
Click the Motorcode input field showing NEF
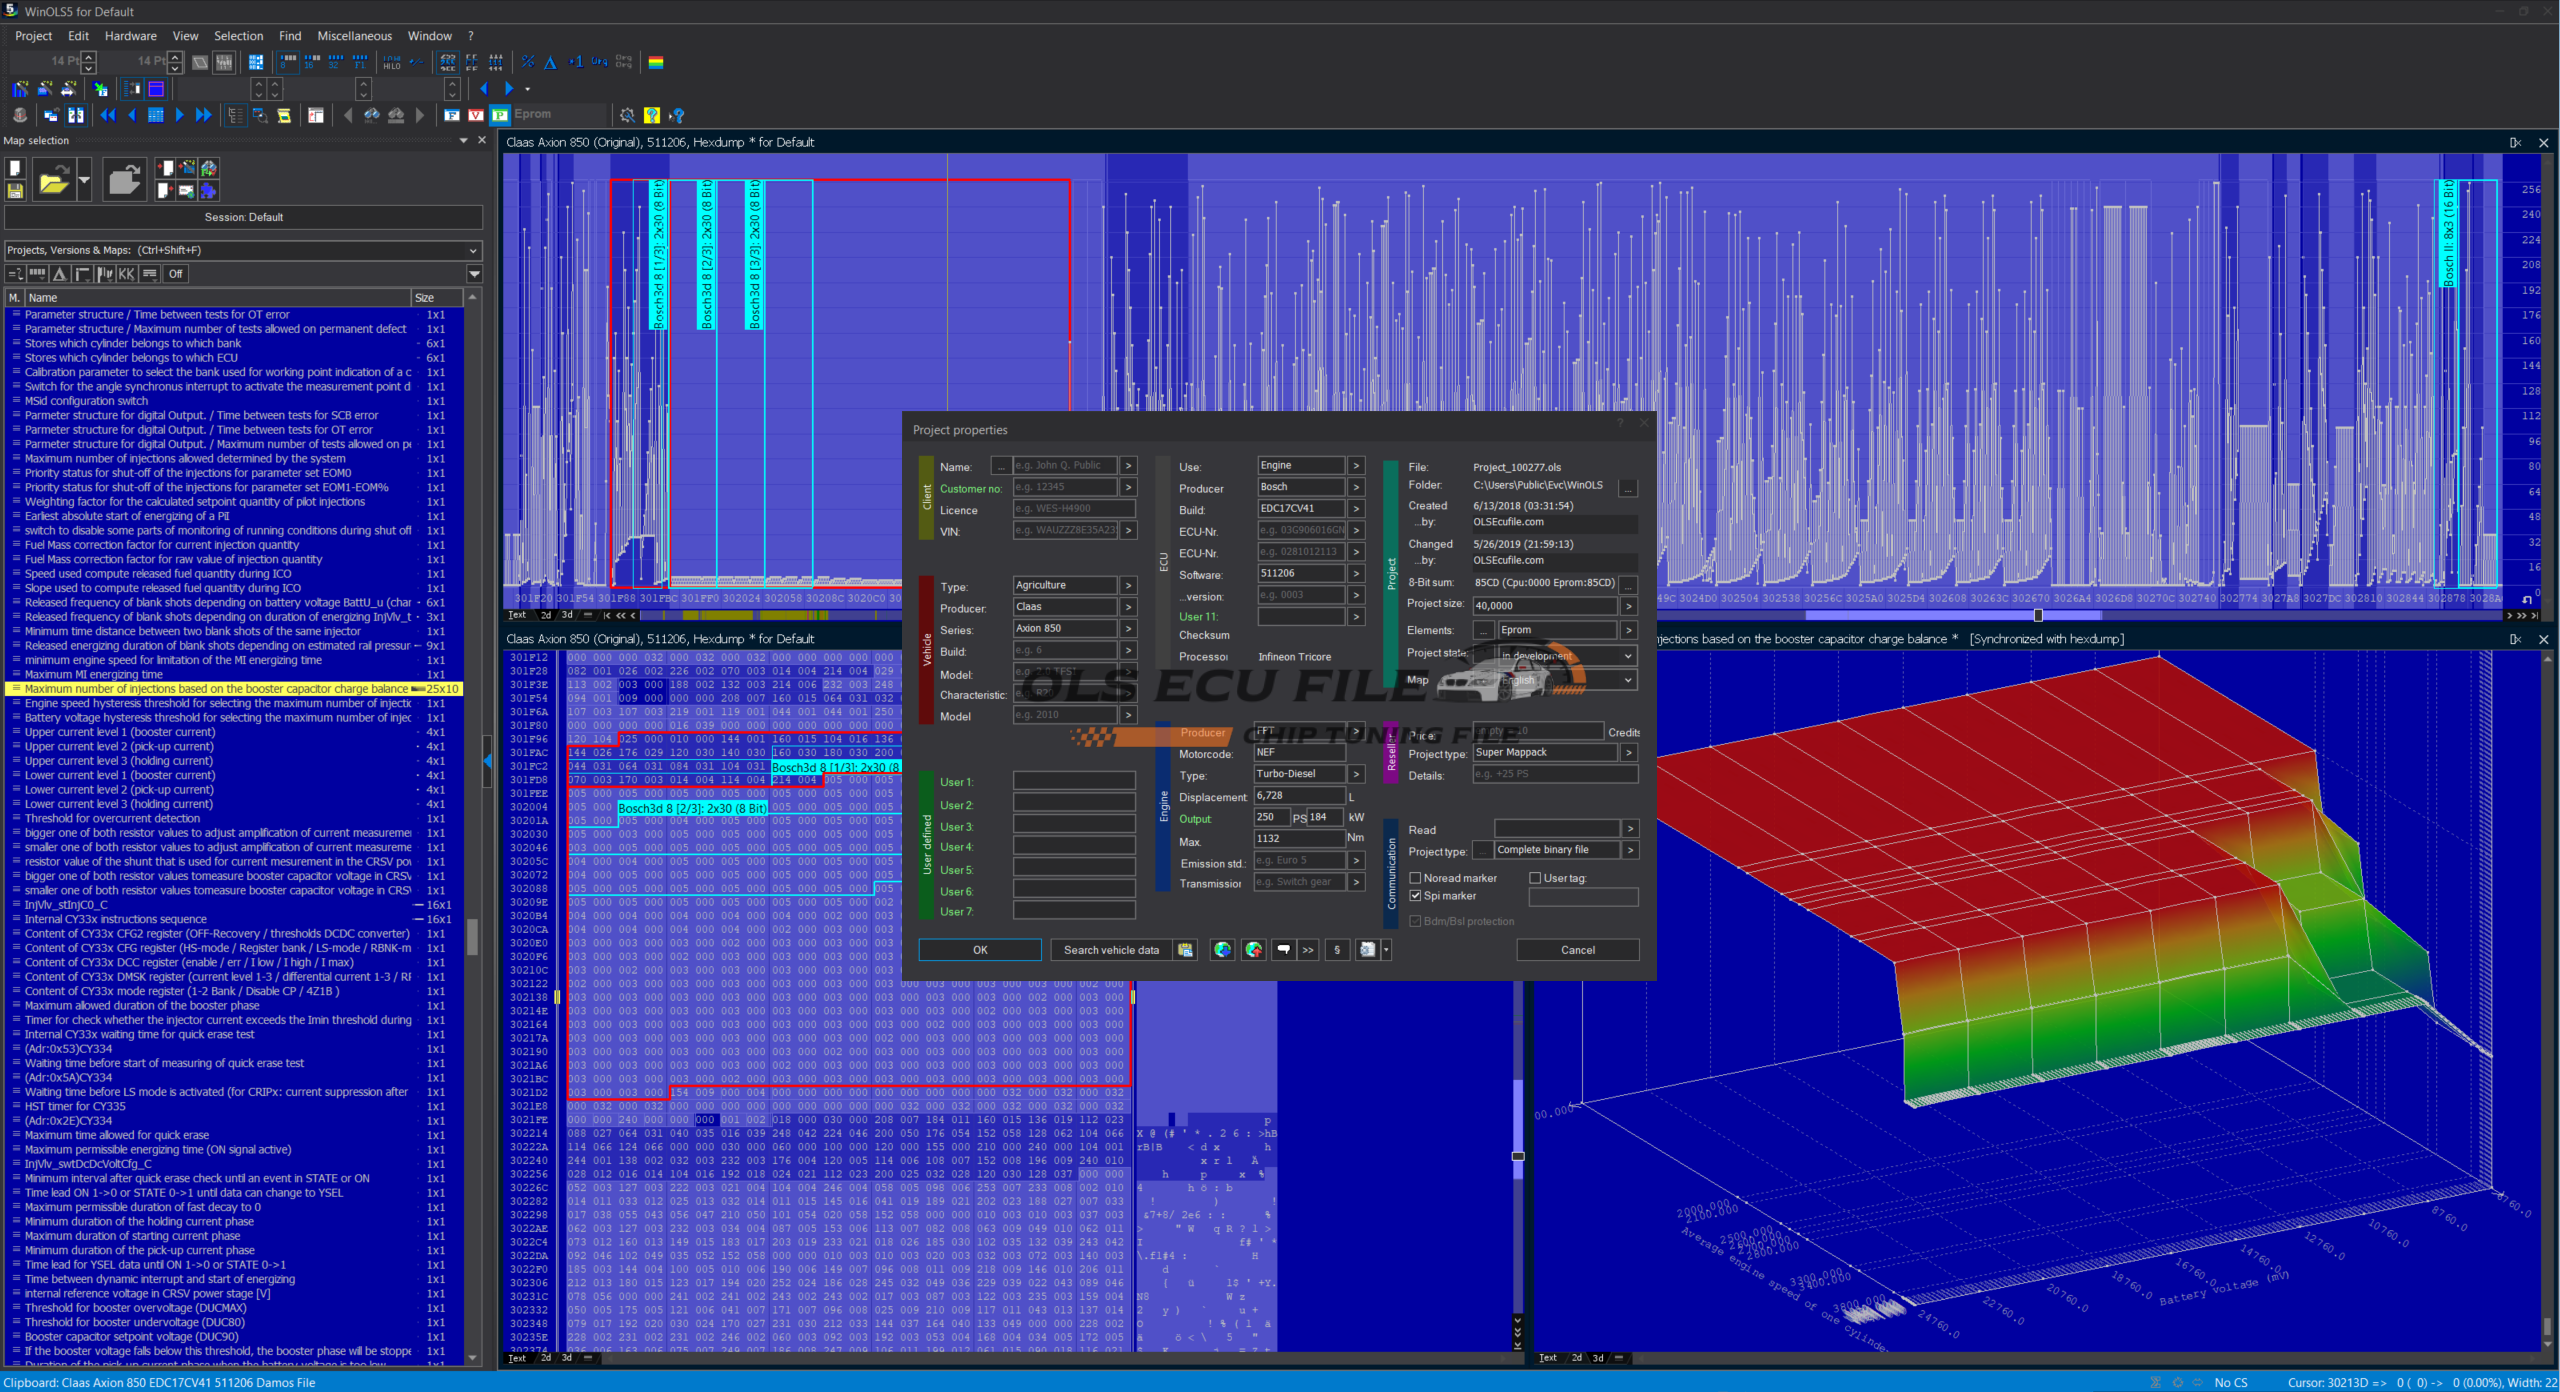pyautogui.click(x=1298, y=752)
